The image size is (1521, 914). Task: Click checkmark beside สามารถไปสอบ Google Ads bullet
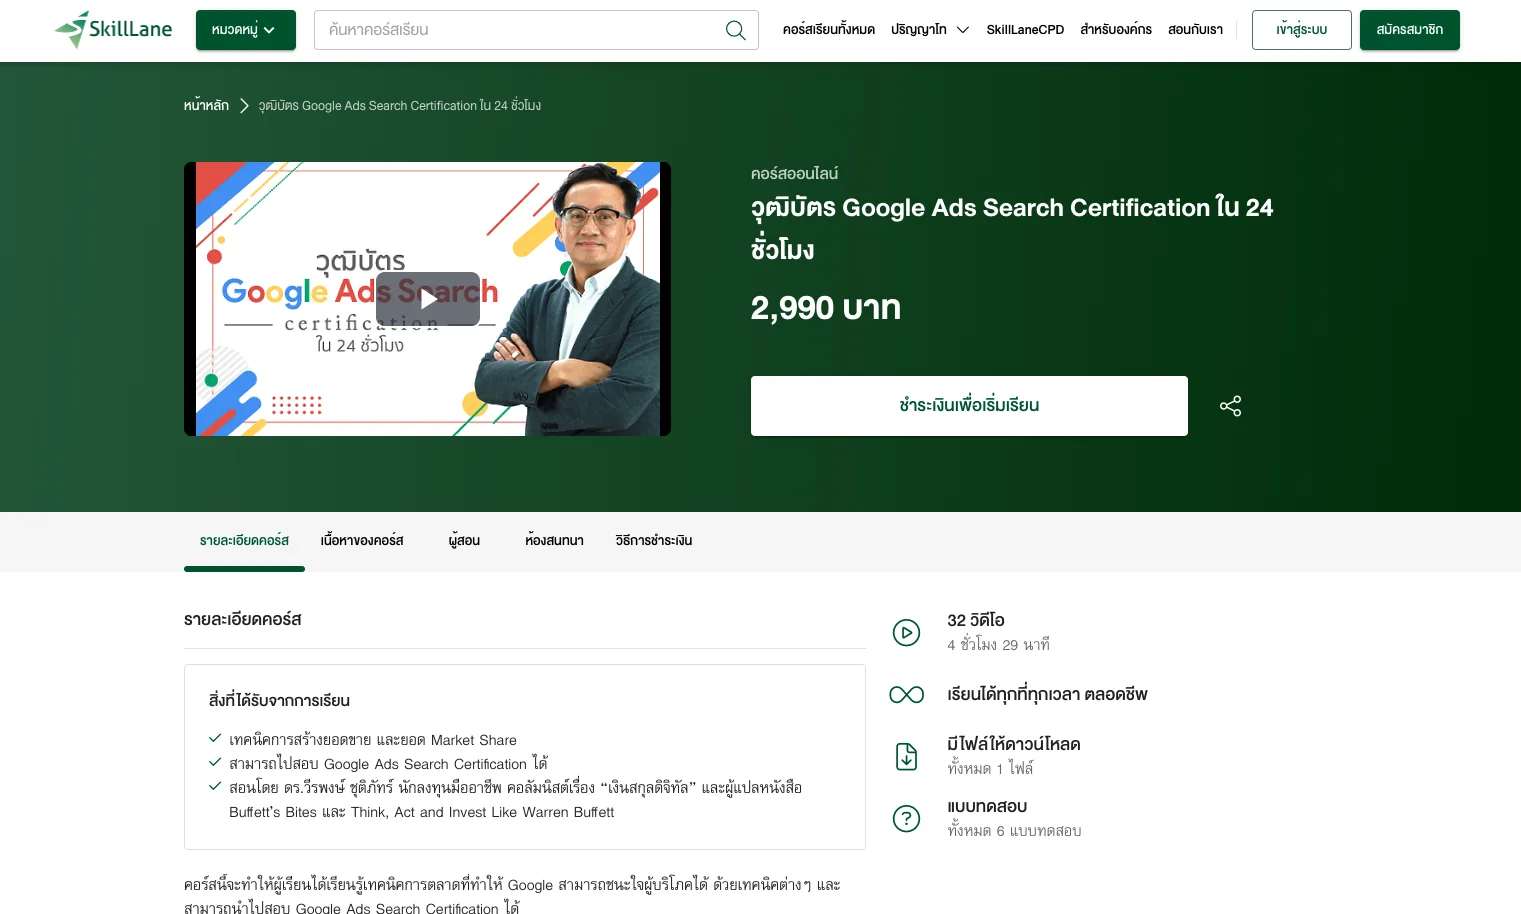(214, 763)
